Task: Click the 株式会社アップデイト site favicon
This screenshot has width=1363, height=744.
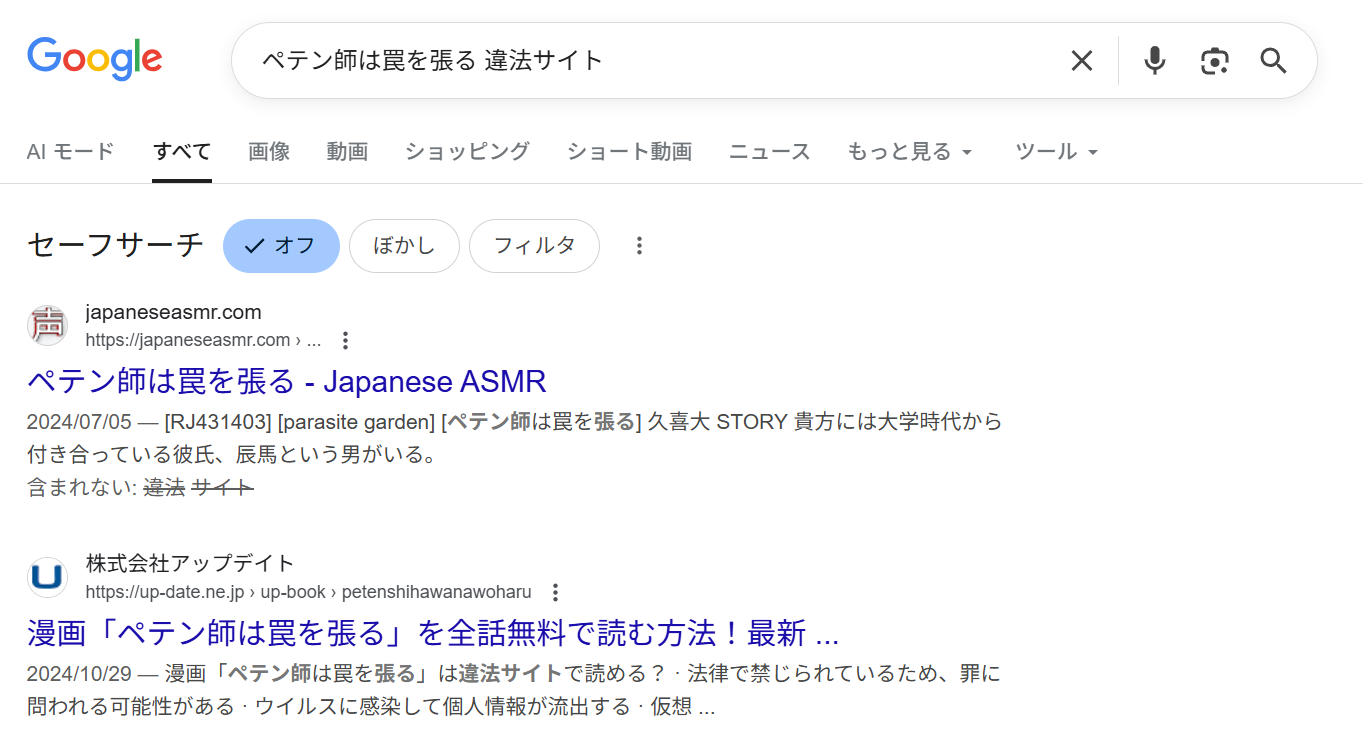Action: [x=47, y=577]
